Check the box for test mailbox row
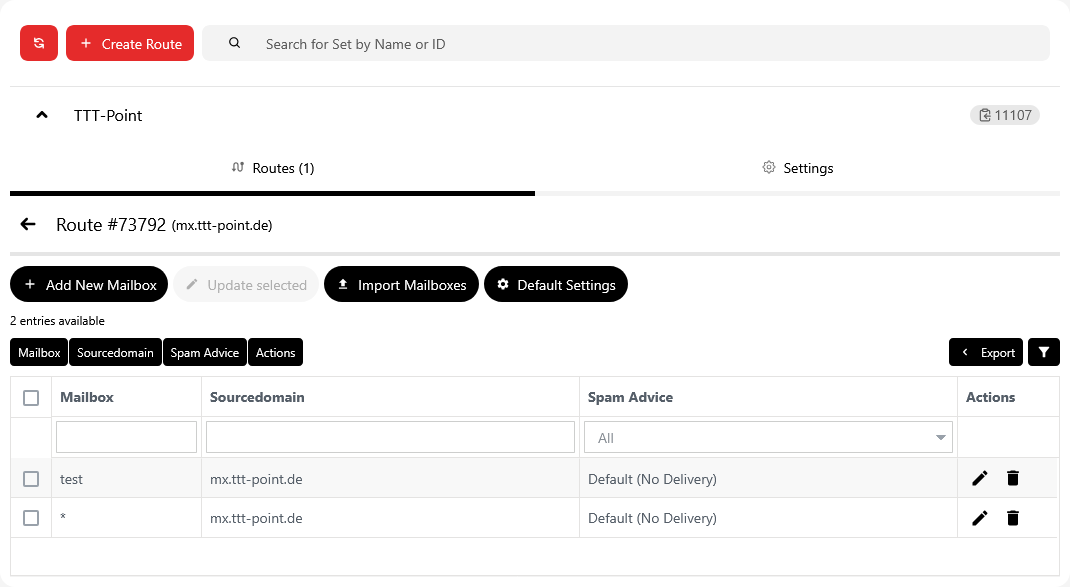The width and height of the screenshot is (1070, 587). (31, 479)
